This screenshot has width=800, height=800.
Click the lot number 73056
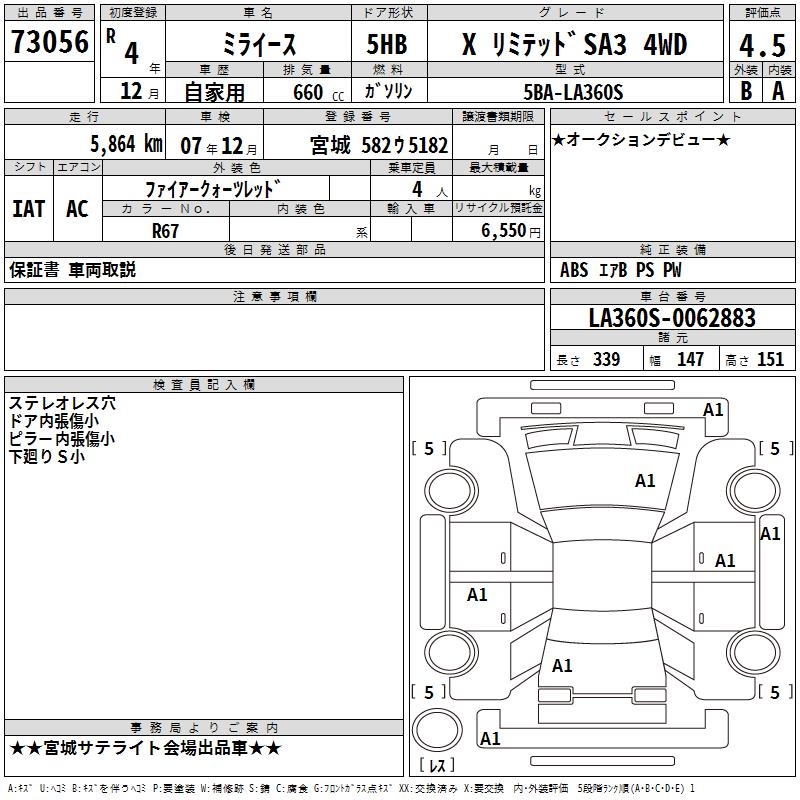pos(49,42)
